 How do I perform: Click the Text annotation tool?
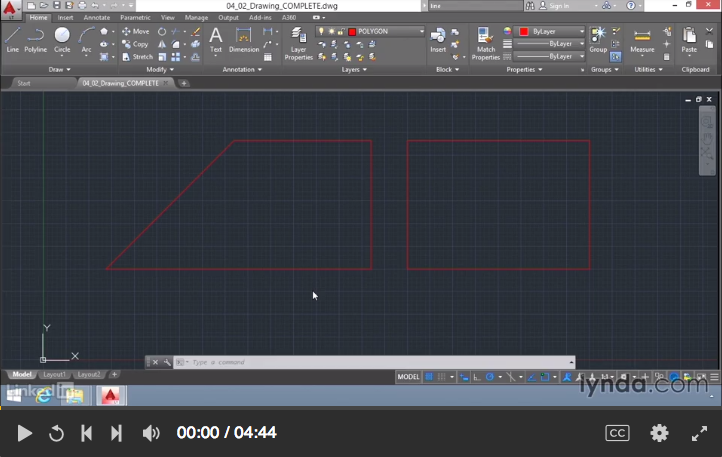[x=215, y=39]
